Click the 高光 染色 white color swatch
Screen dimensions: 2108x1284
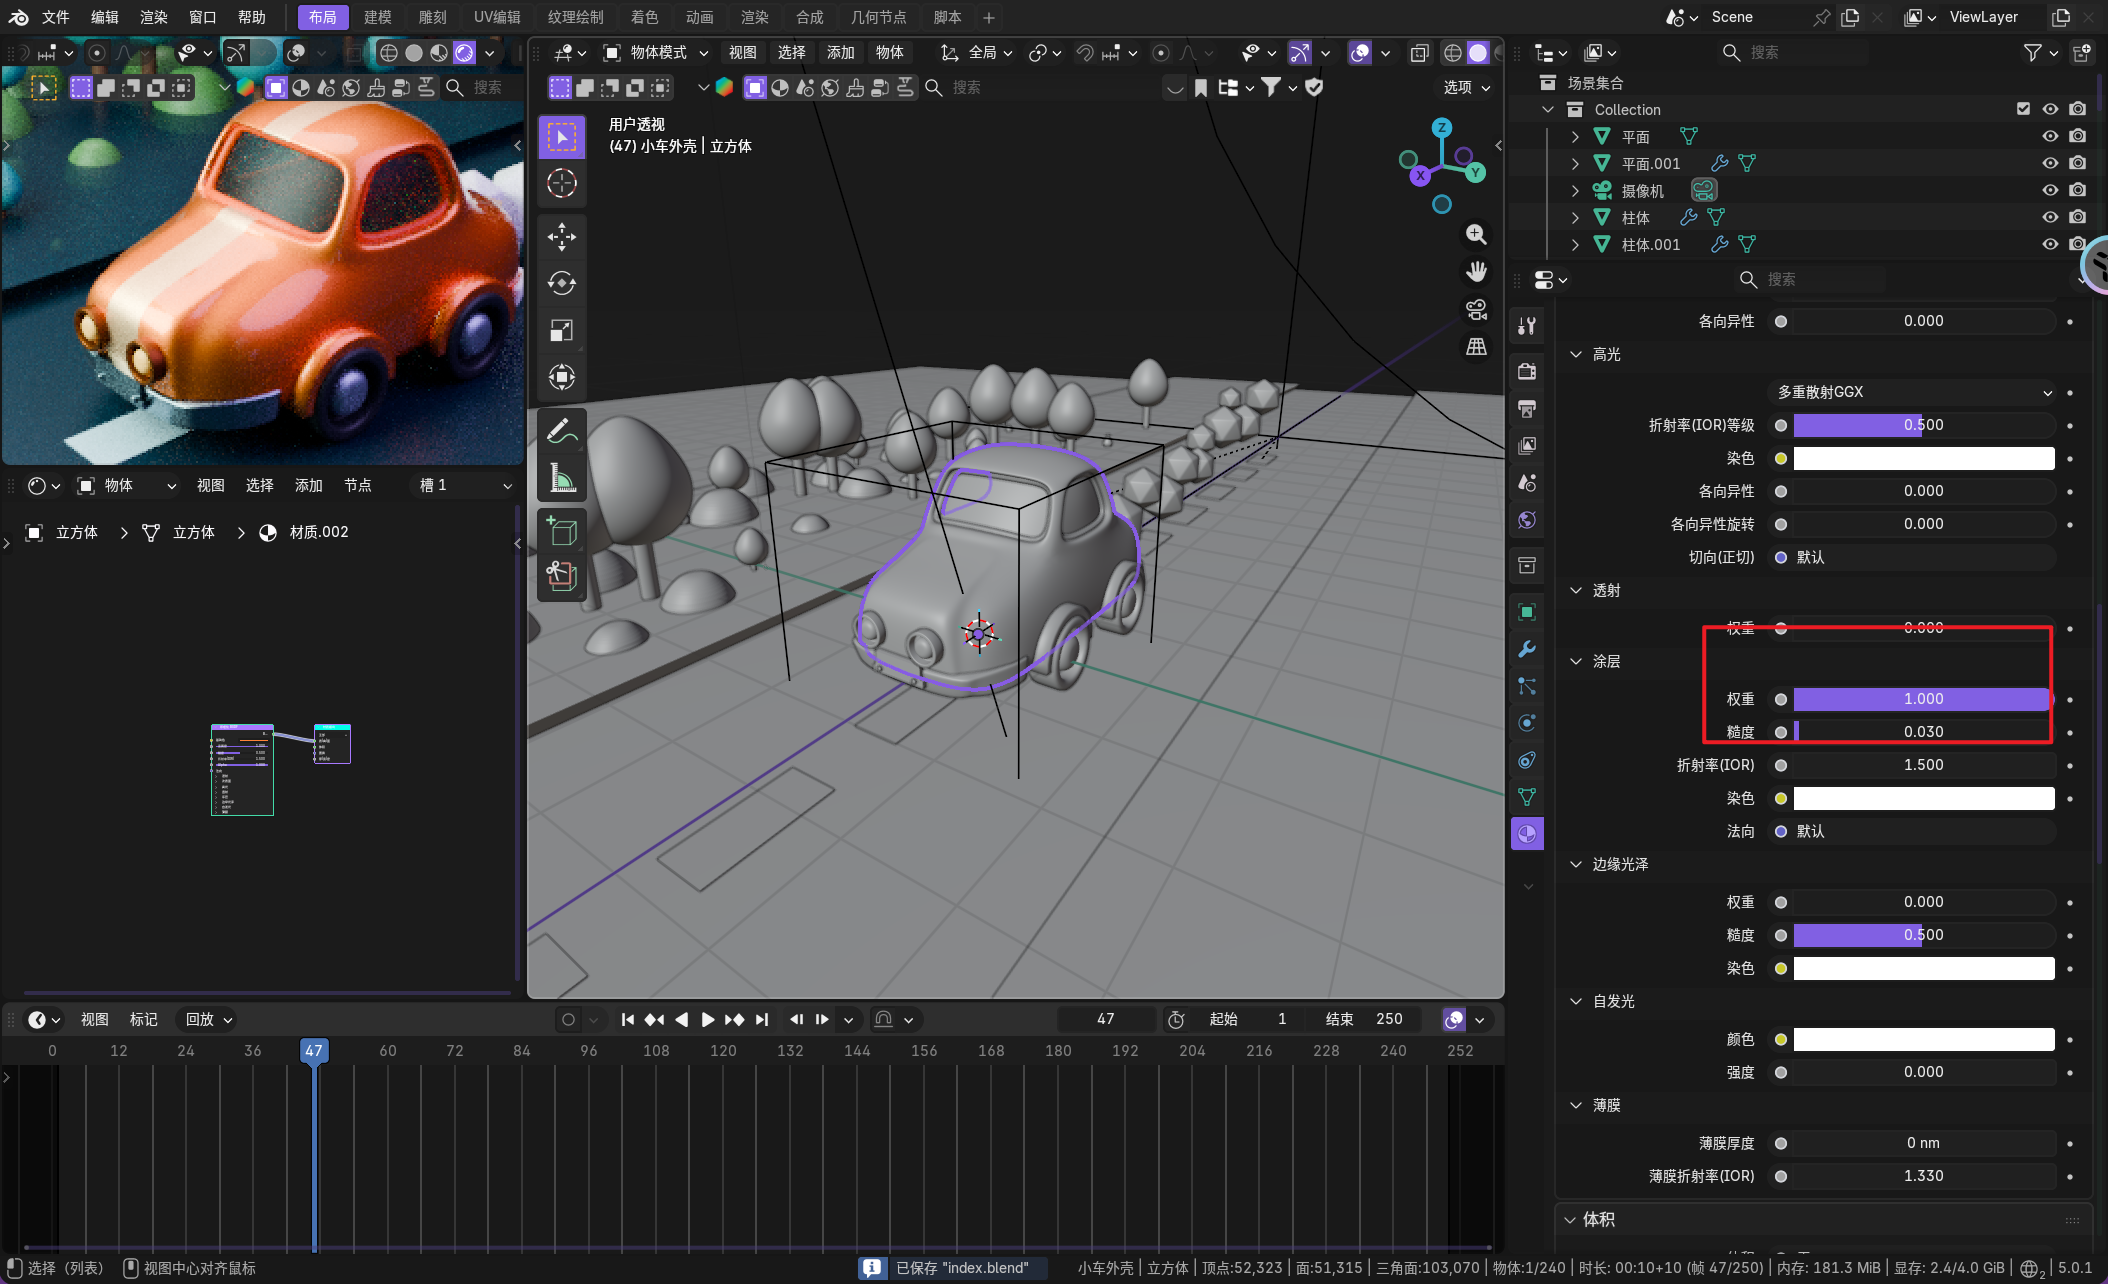coord(1923,458)
